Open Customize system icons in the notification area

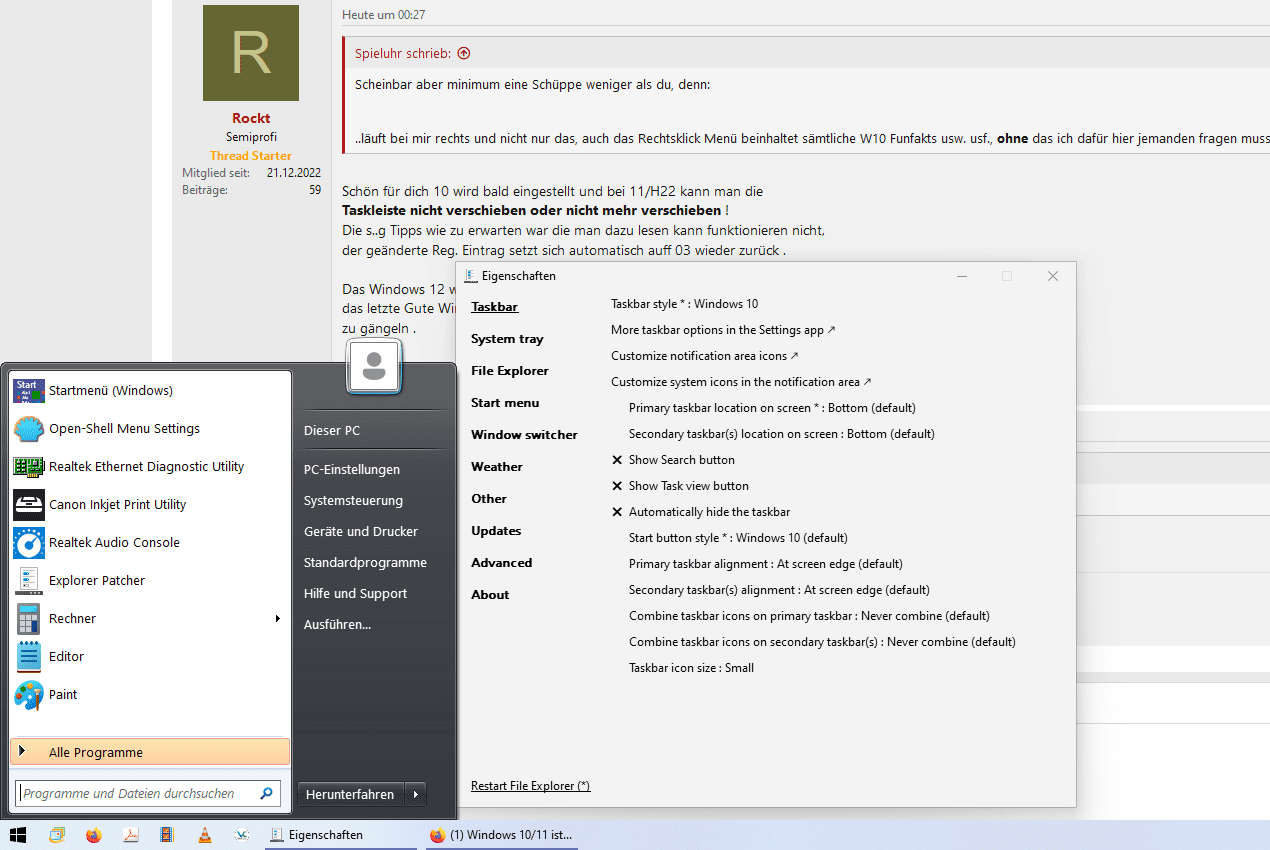tap(741, 382)
